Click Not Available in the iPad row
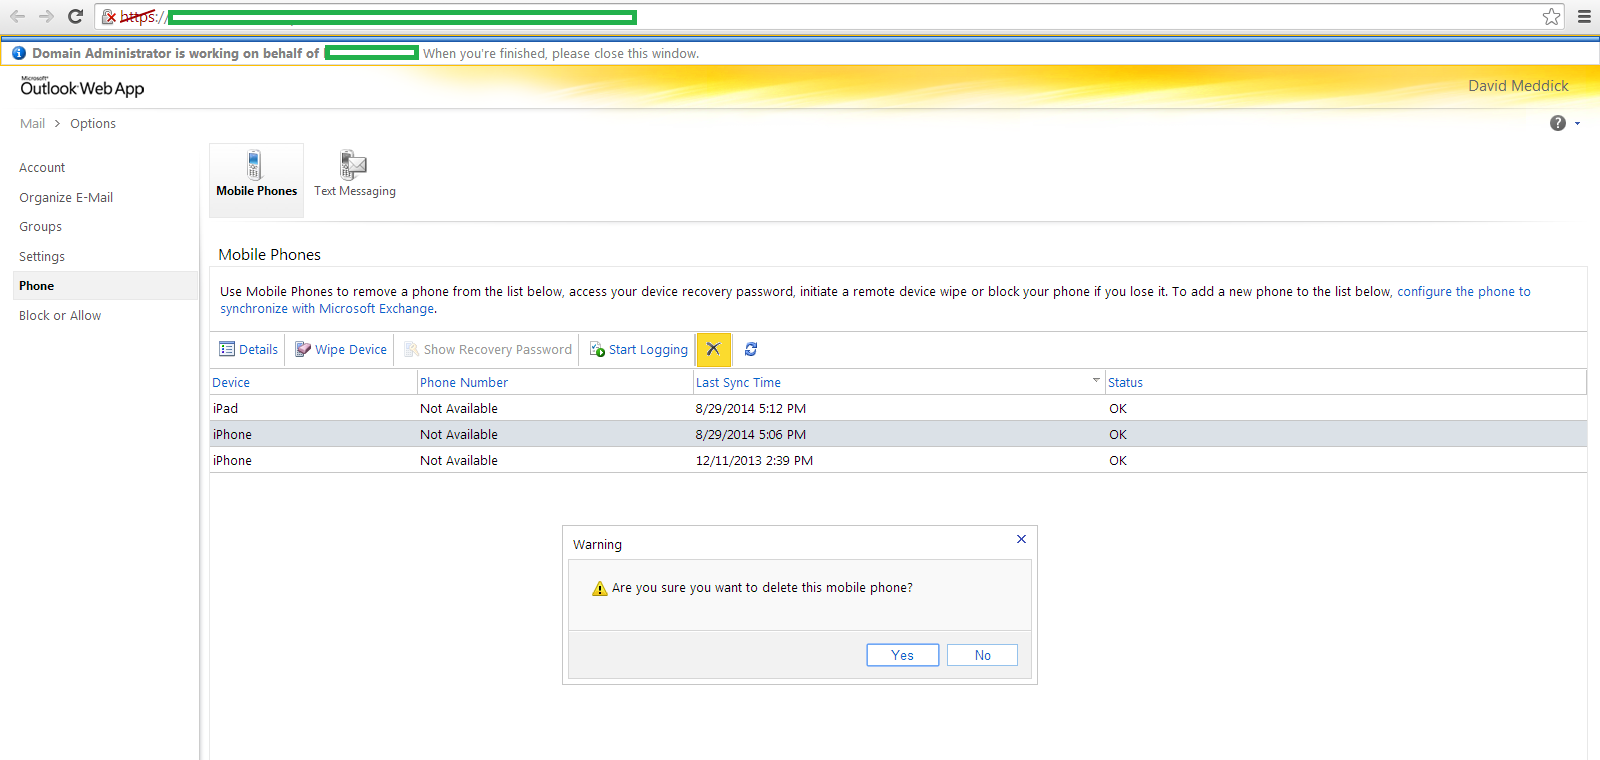 pyautogui.click(x=459, y=409)
